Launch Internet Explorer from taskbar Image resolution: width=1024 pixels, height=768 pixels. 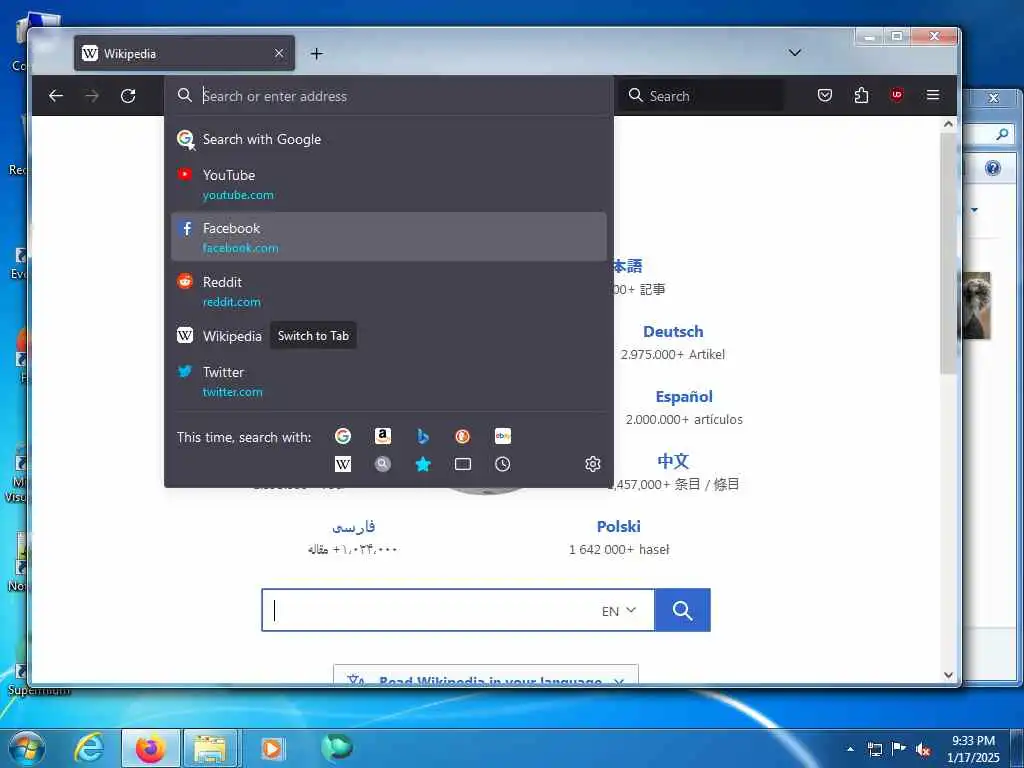[89, 748]
